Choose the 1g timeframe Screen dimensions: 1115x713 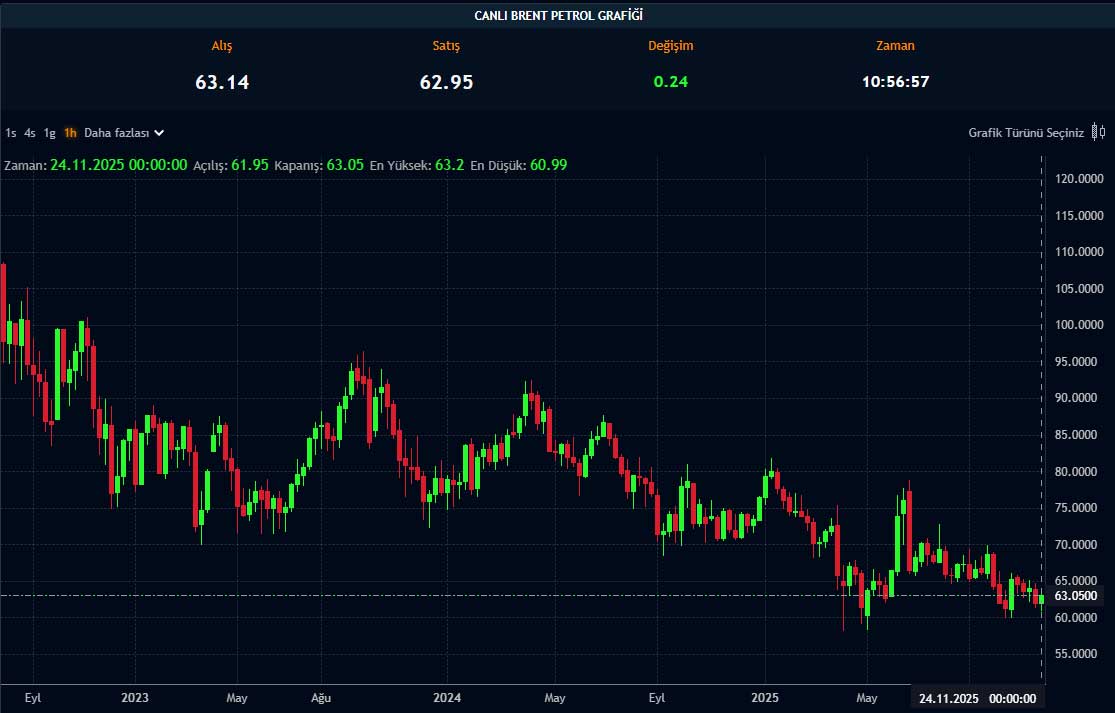49,132
